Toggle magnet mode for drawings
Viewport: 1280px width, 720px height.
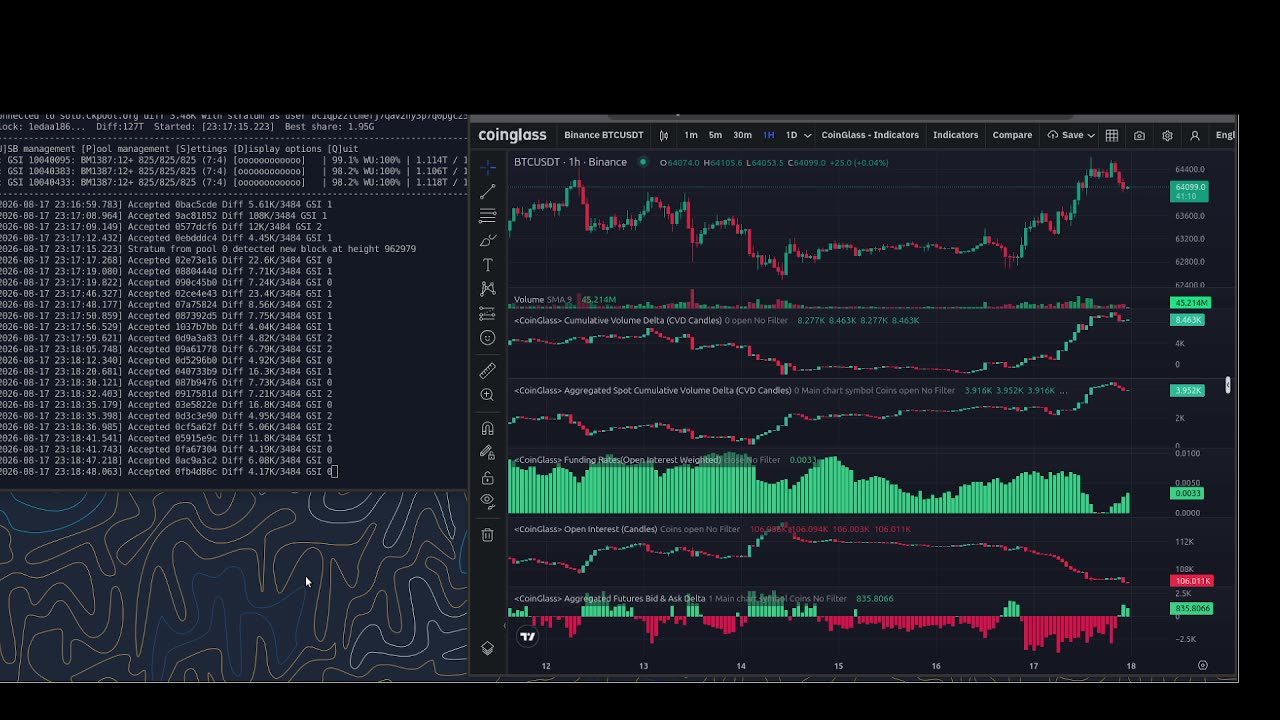488,428
